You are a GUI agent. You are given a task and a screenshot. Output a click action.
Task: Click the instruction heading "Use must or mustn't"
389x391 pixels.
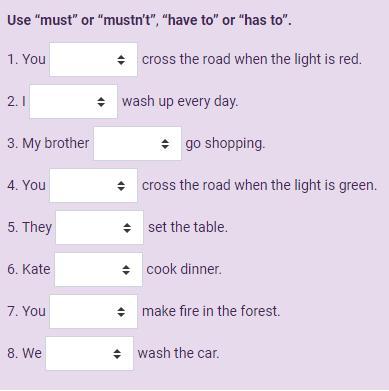149,20
